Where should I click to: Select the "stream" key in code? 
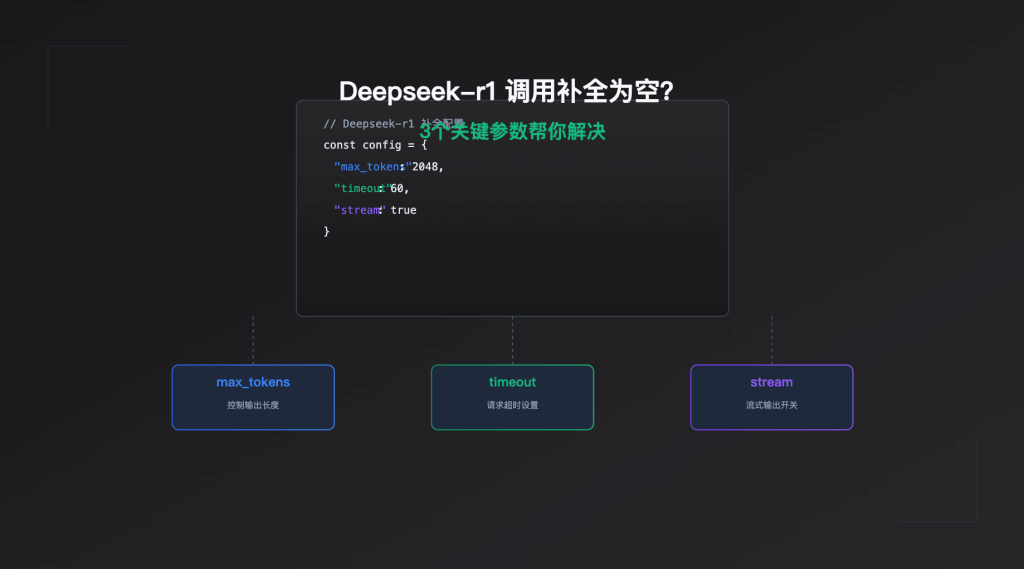[x=357, y=210]
